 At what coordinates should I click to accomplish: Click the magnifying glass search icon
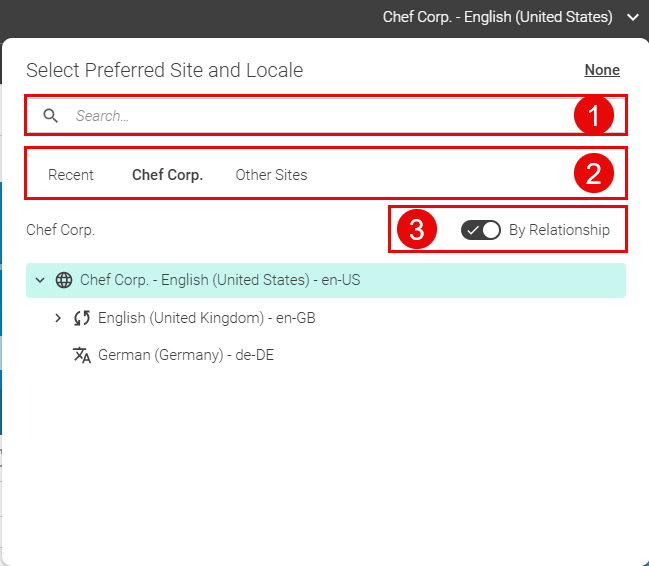(x=50, y=116)
